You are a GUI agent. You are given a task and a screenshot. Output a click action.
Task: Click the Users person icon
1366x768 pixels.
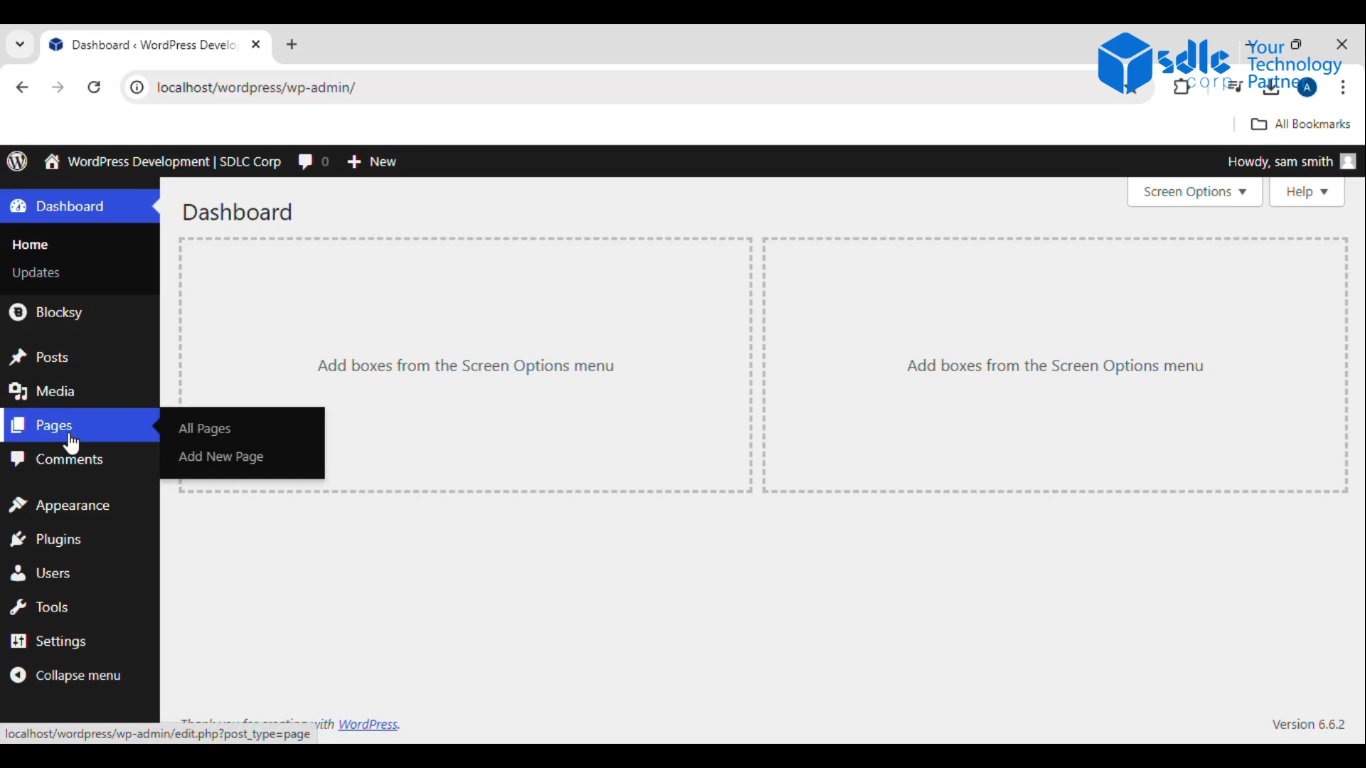[x=18, y=573]
